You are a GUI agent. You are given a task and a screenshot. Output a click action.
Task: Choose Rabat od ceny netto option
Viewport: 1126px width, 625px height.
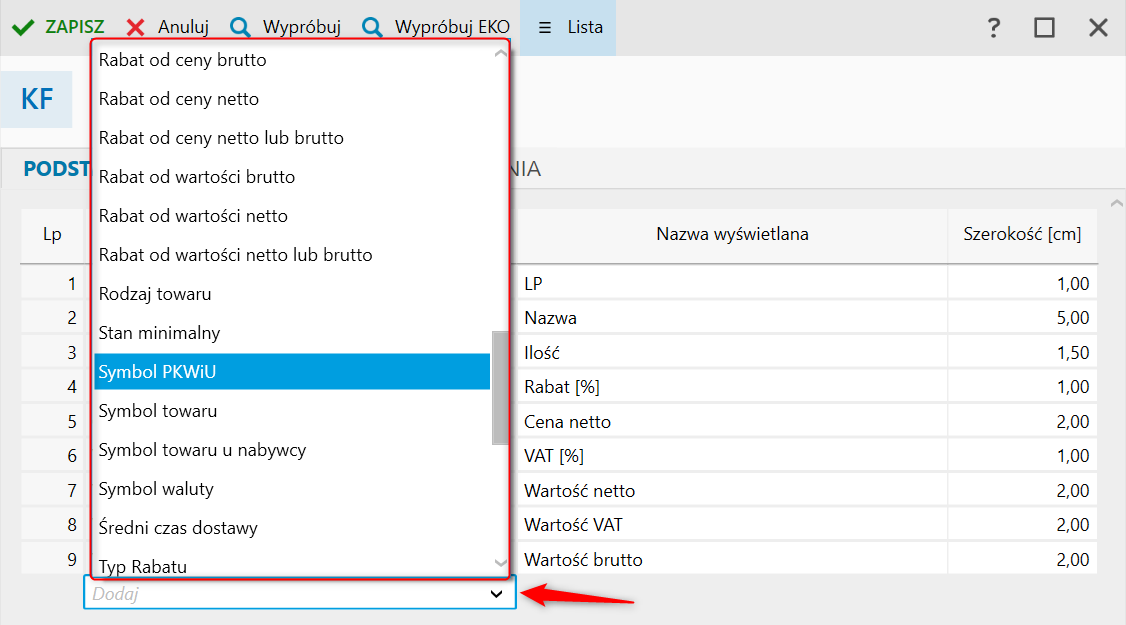179,99
